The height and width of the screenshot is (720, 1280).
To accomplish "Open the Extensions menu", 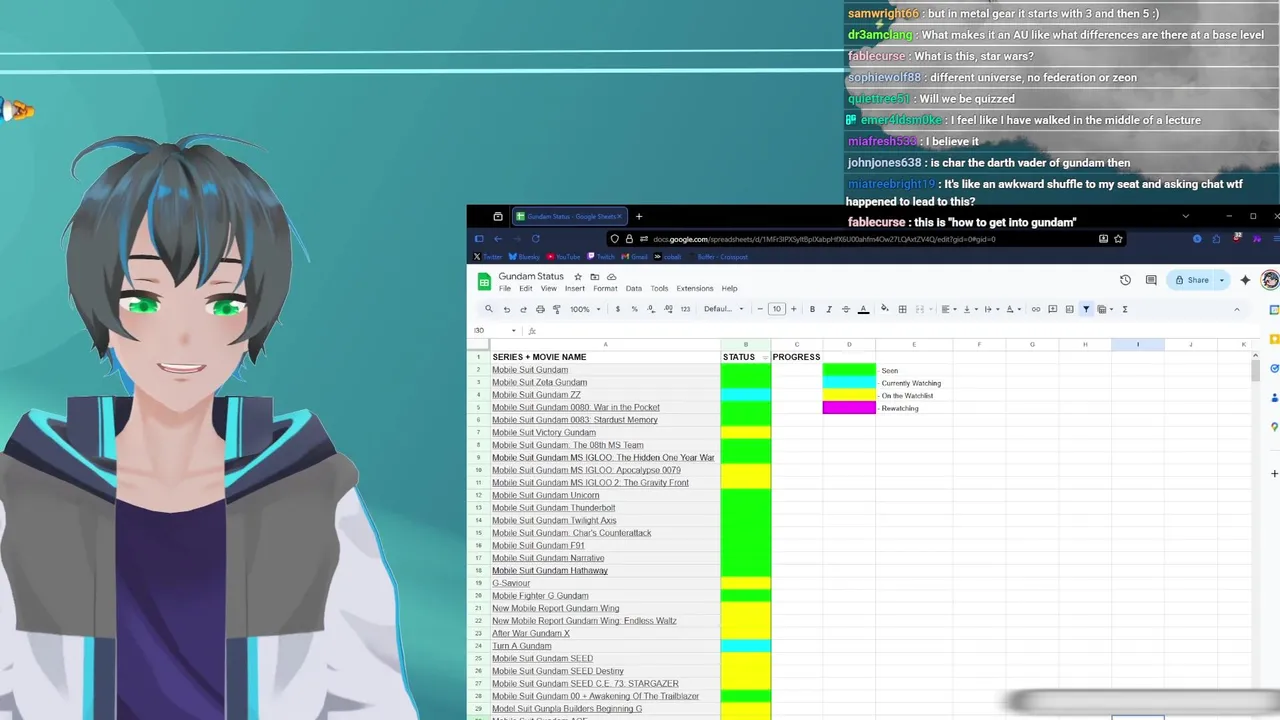I will [695, 288].
